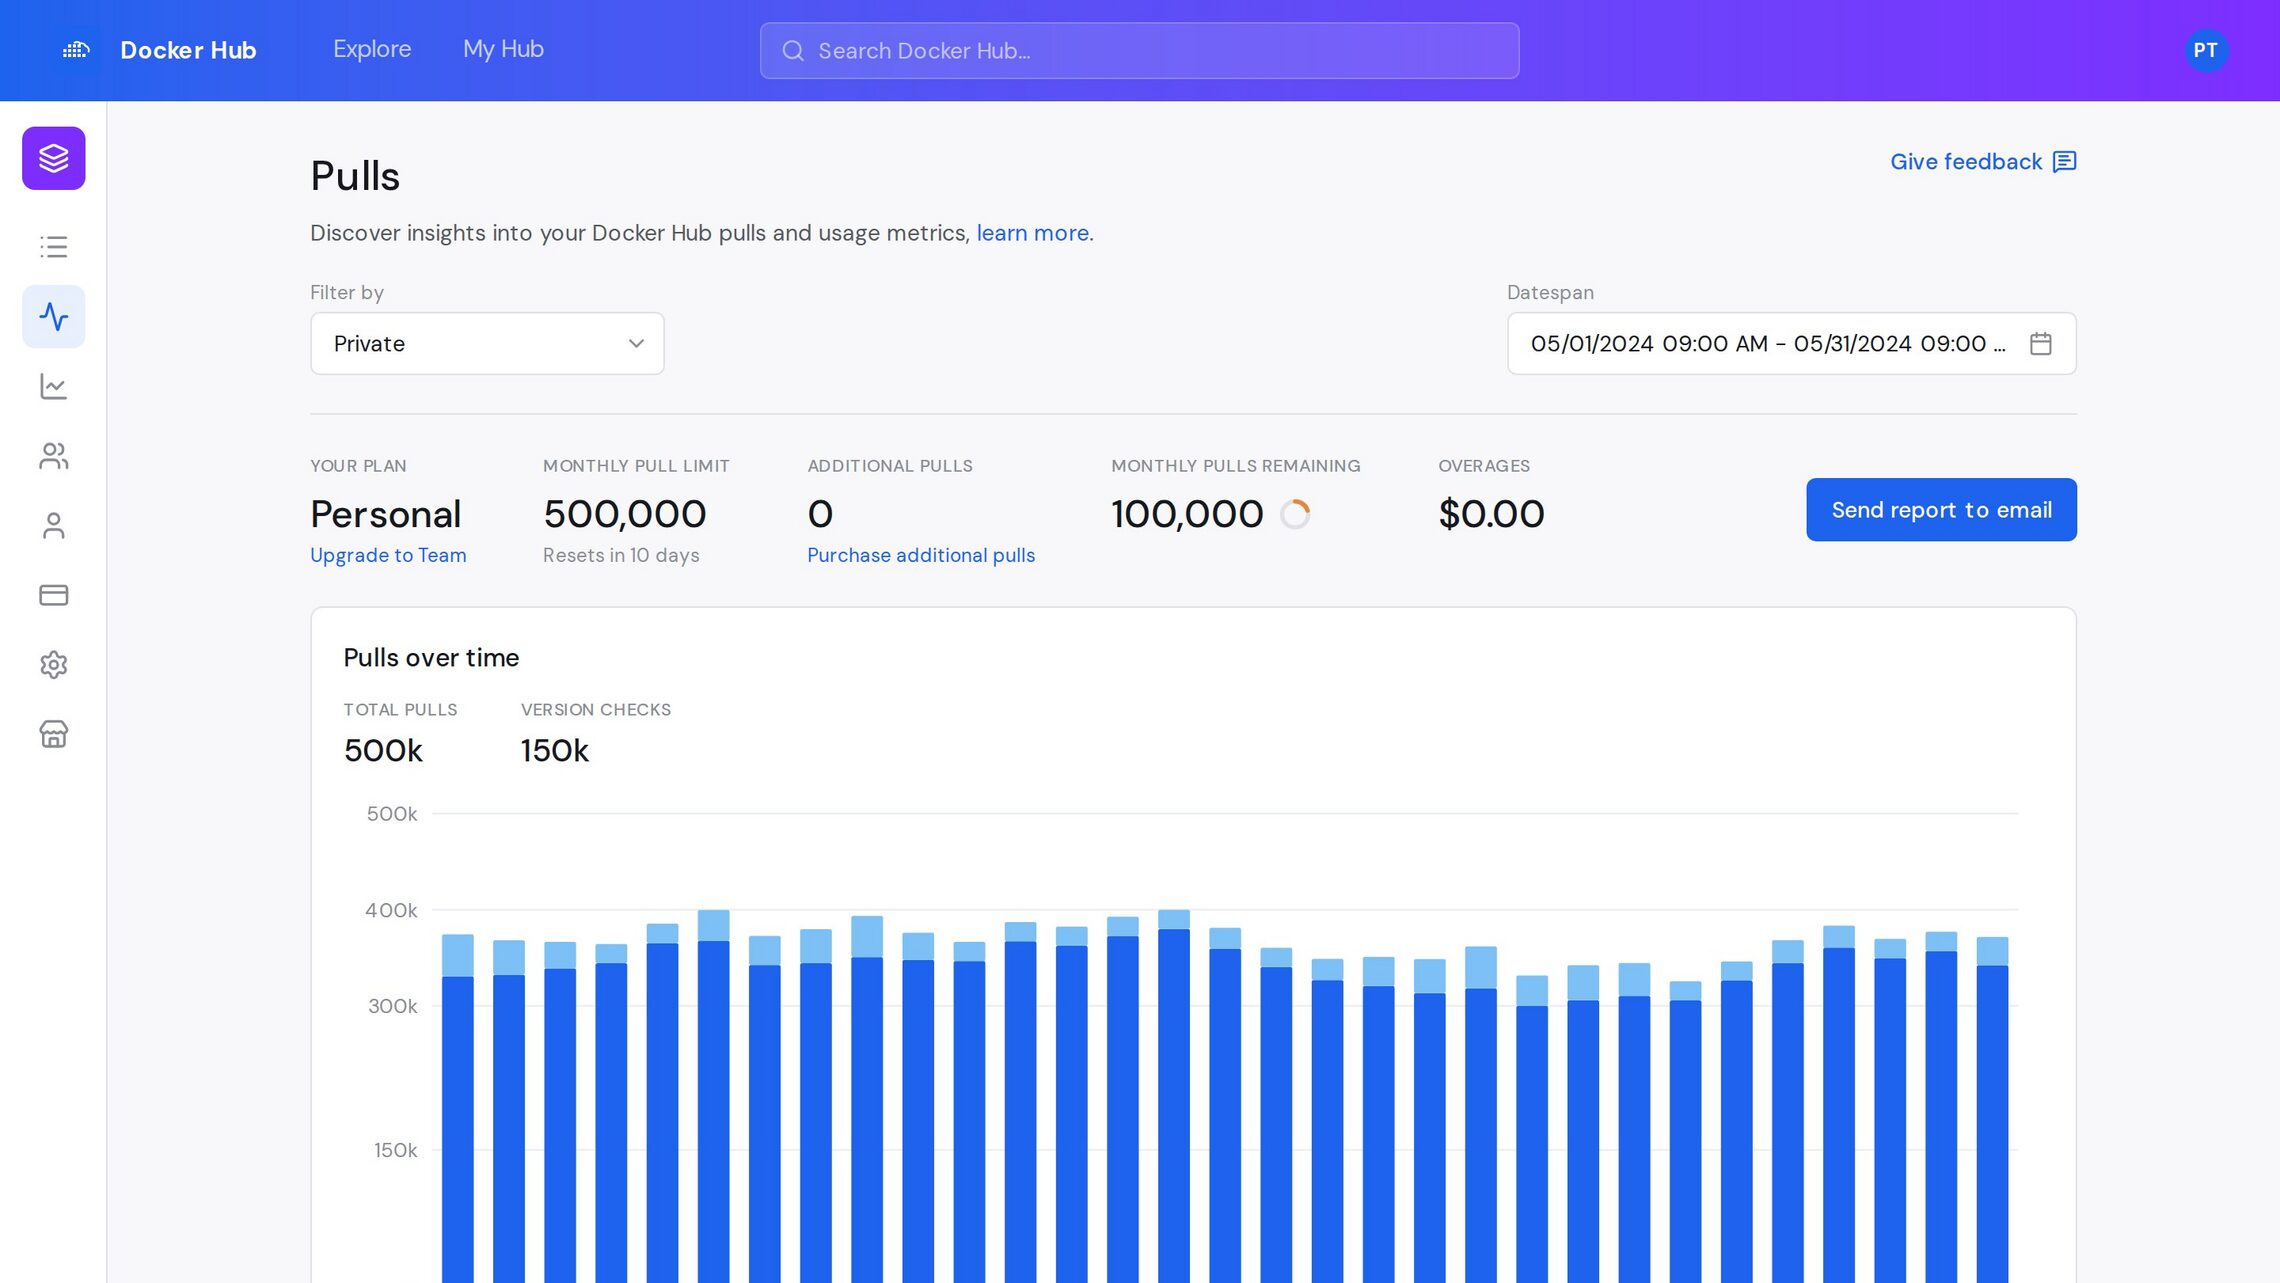Open the single user profile sidebar icon
The height and width of the screenshot is (1283, 2280).
point(54,526)
